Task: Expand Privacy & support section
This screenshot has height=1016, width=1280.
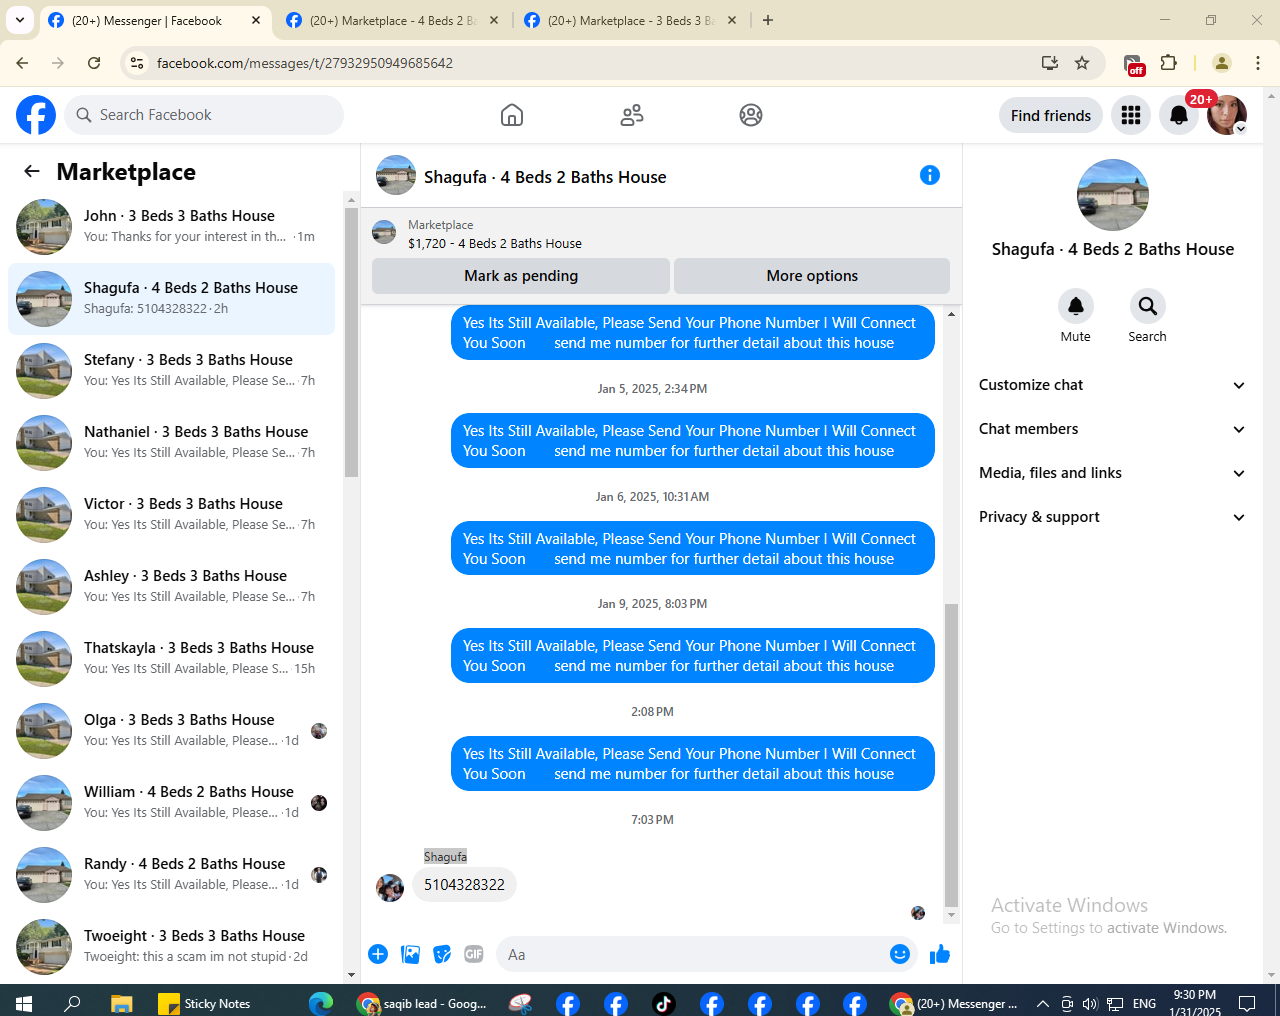Action: click(1112, 517)
